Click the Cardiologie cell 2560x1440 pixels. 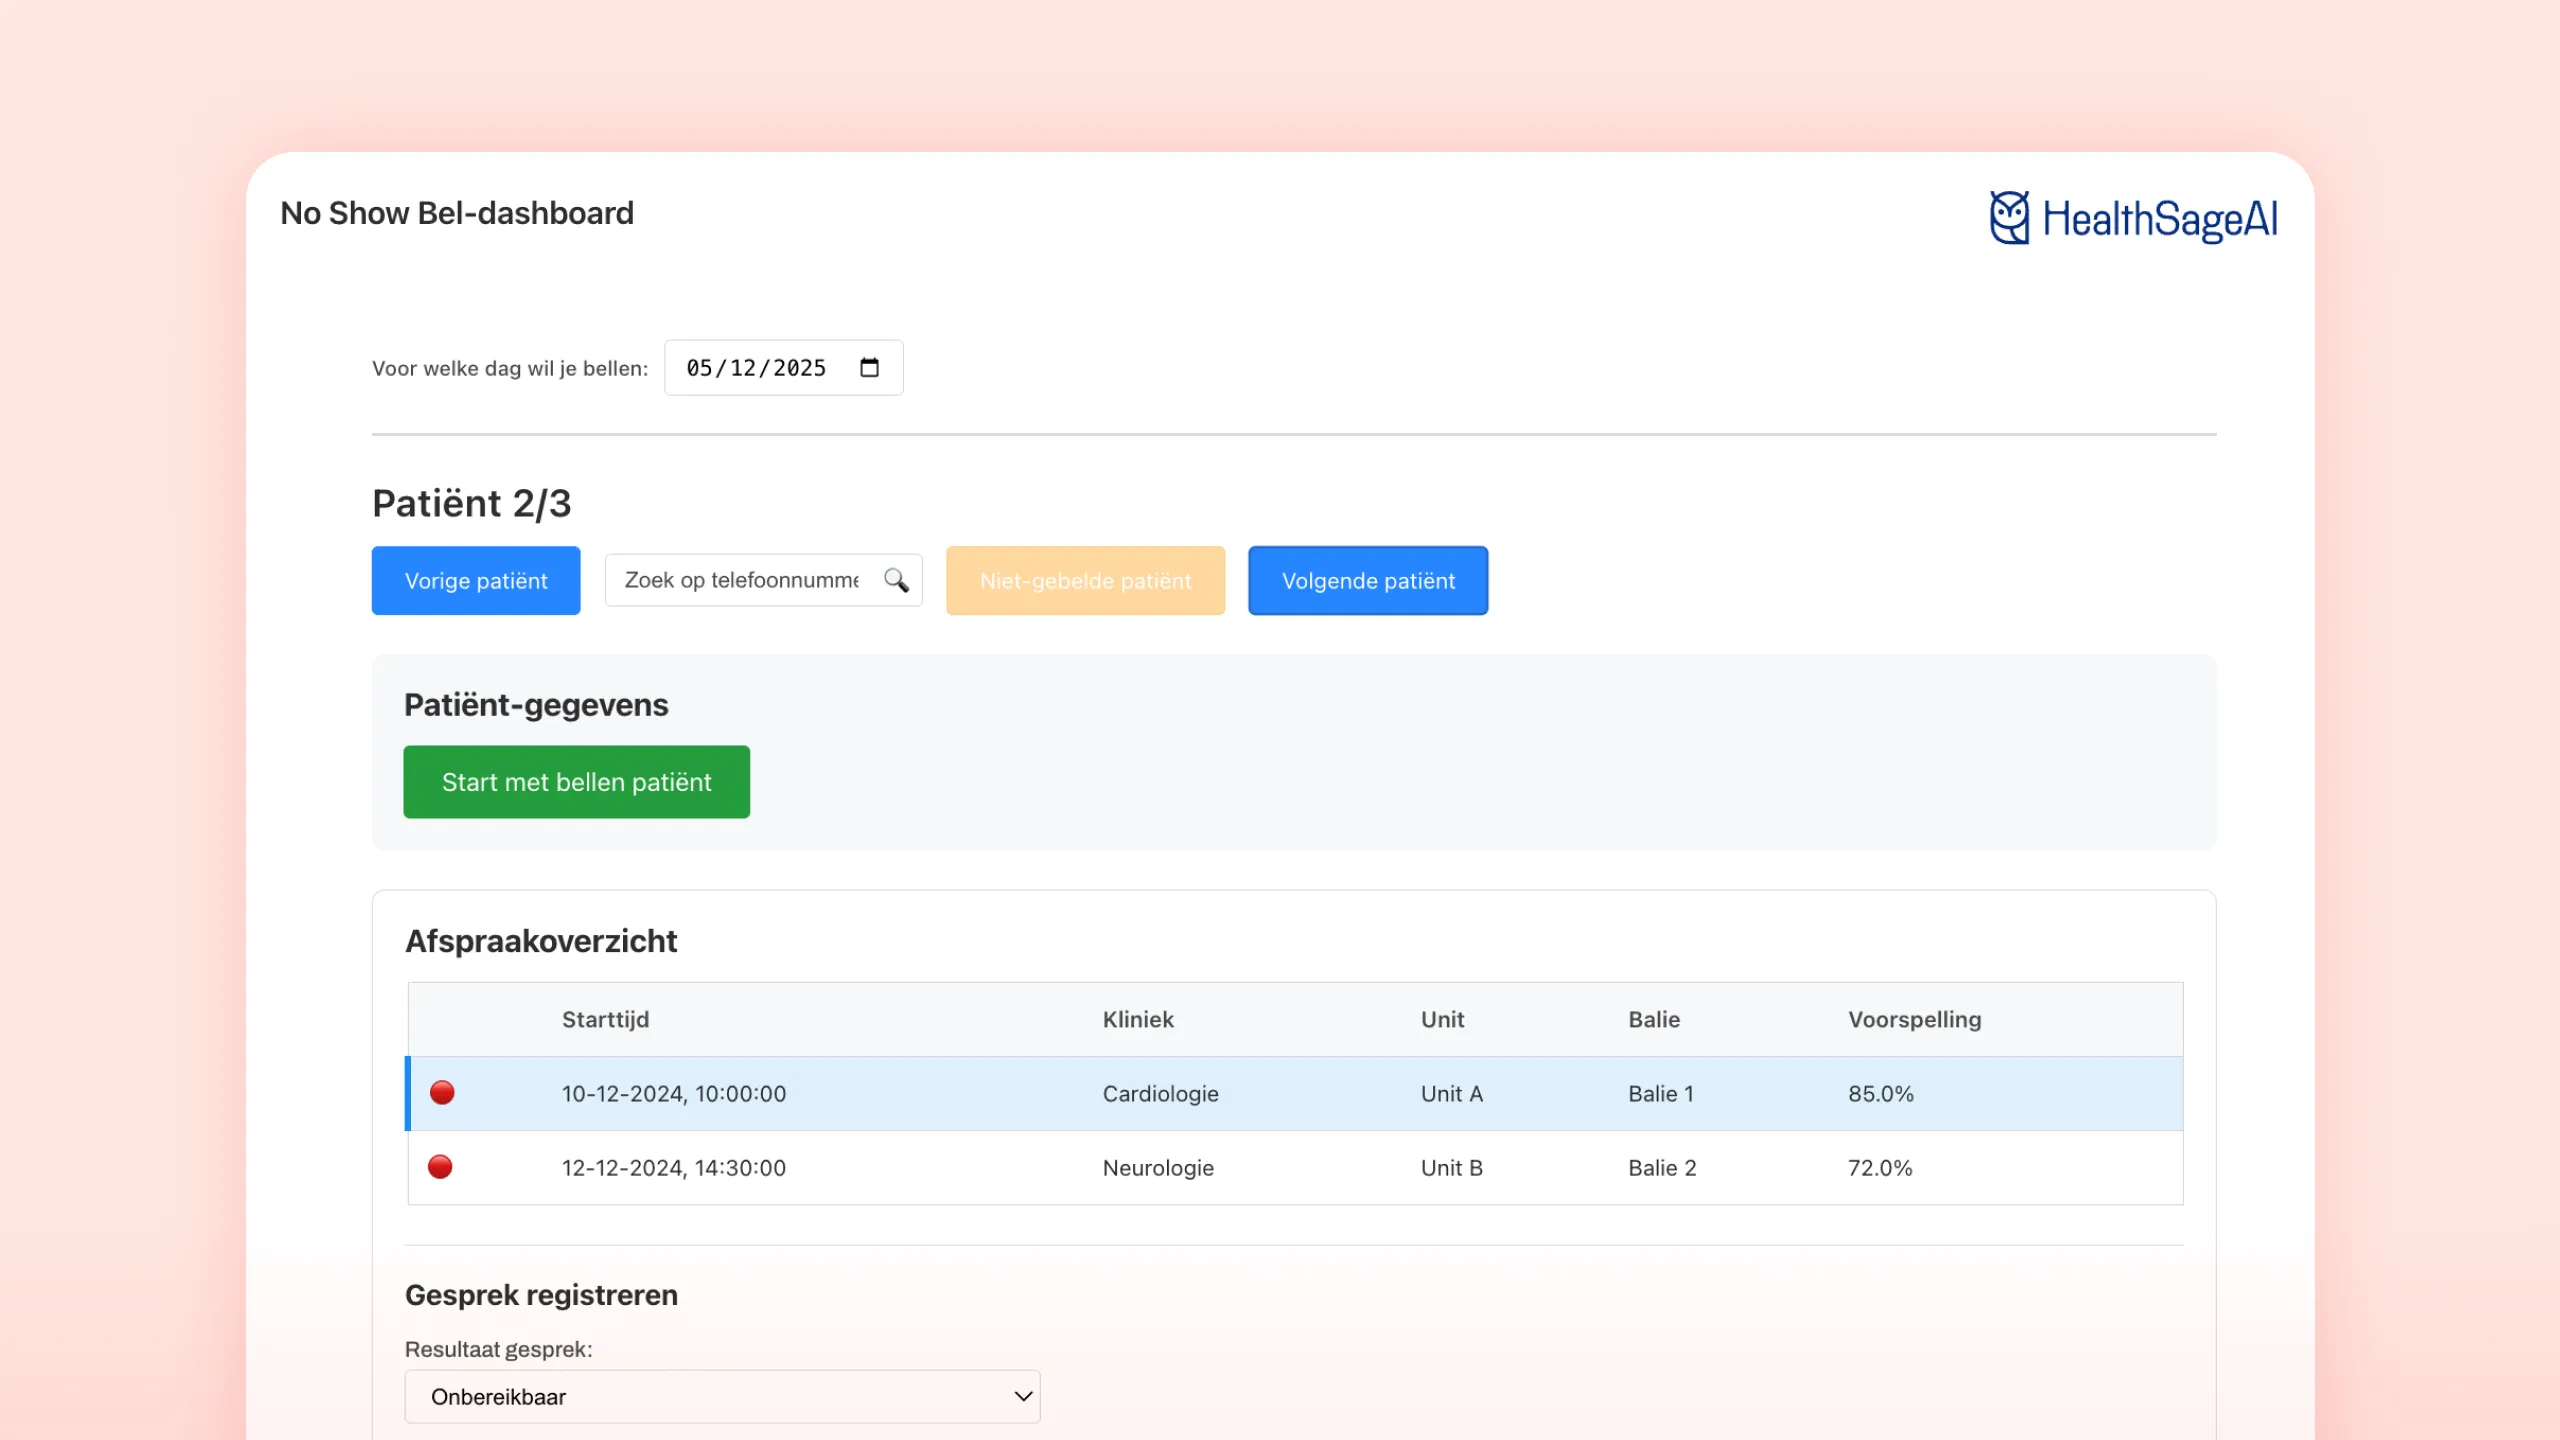[1161, 1093]
